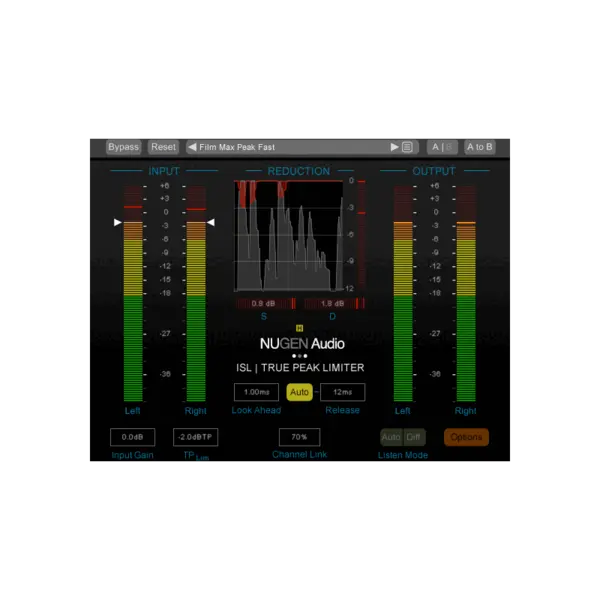Screen dimensions: 600x600
Task: Click the Input Right meter bar
Action: pos(196,293)
